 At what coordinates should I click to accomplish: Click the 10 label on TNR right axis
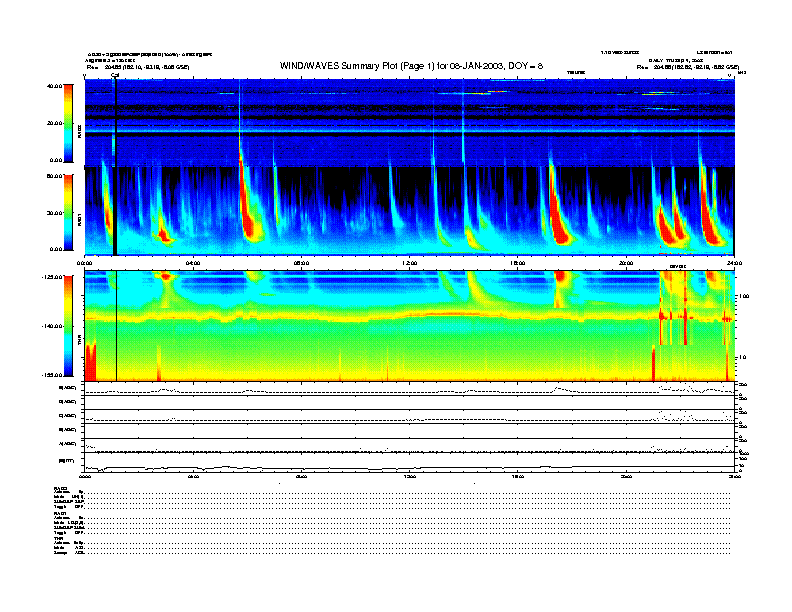(x=741, y=358)
